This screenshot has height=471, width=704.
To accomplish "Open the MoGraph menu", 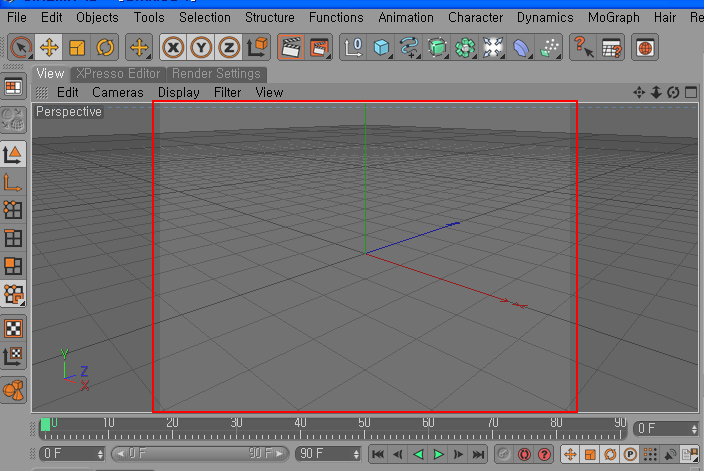I will 613,18.
